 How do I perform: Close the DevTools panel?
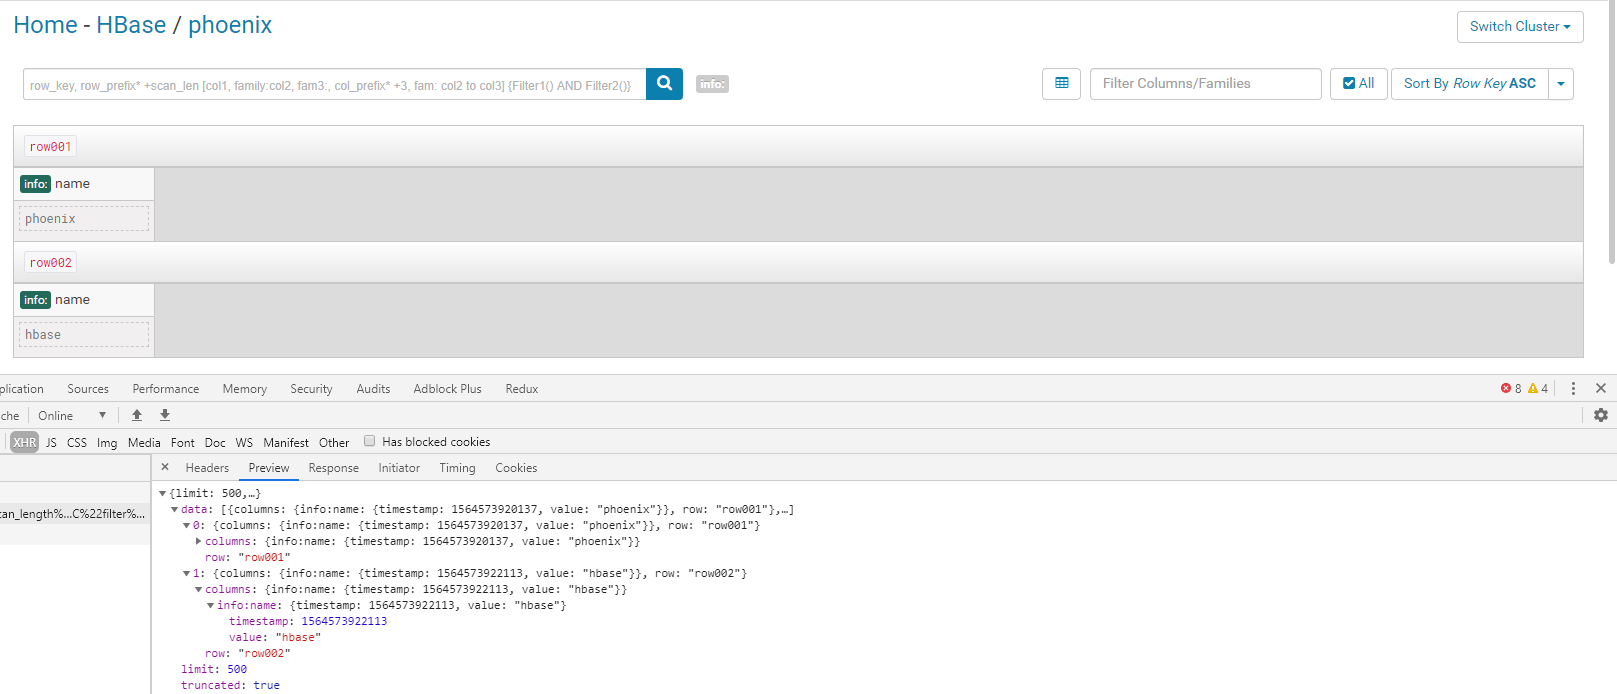[x=1601, y=388]
